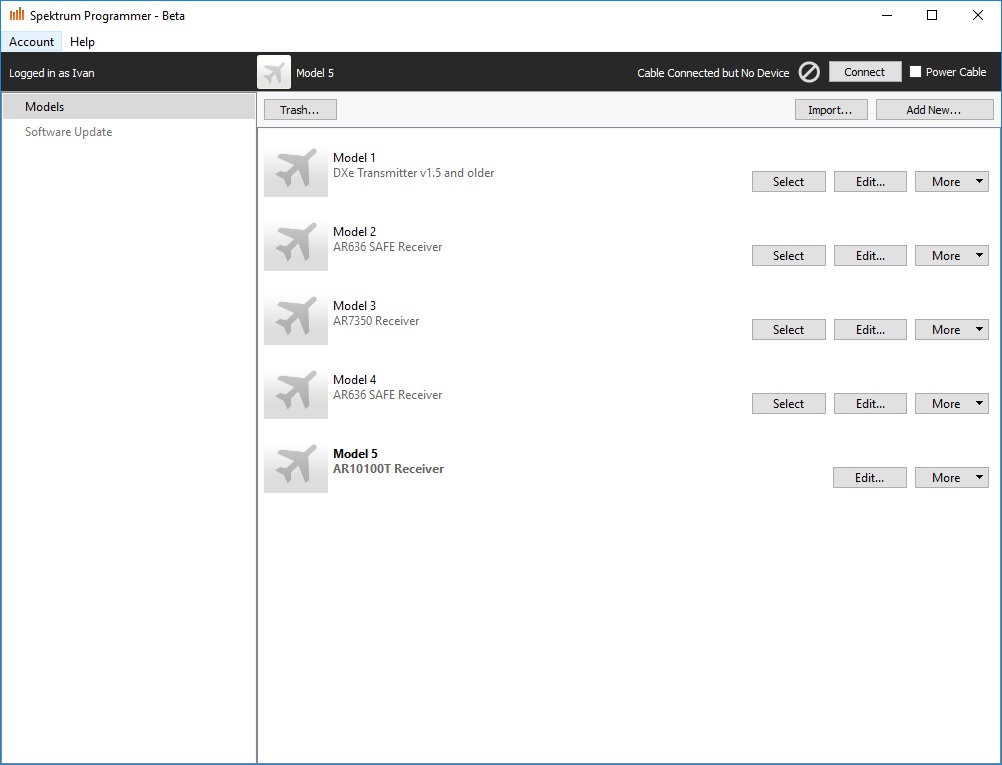
Task: Open the Trash... button
Action: 300,110
